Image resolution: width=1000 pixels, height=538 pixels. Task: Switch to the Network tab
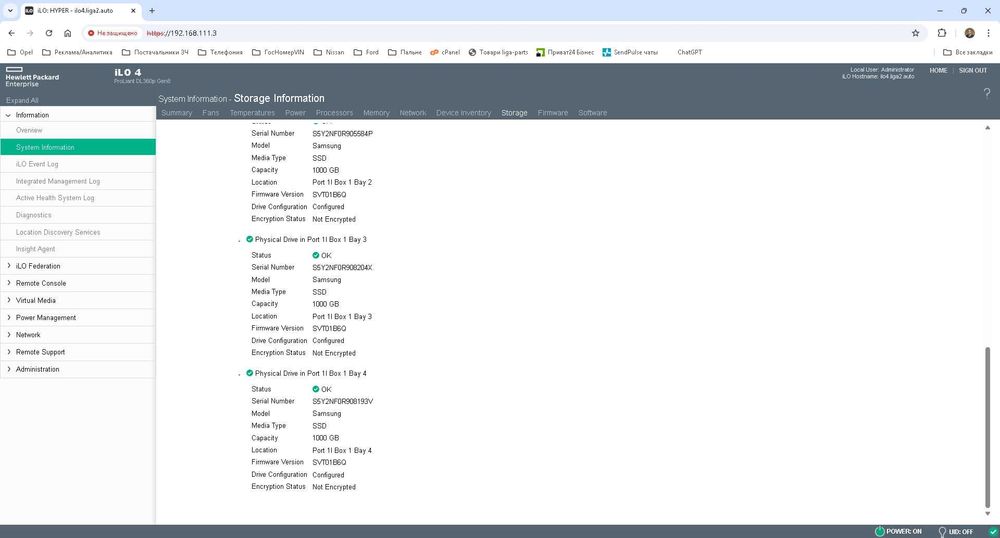[413, 113]
